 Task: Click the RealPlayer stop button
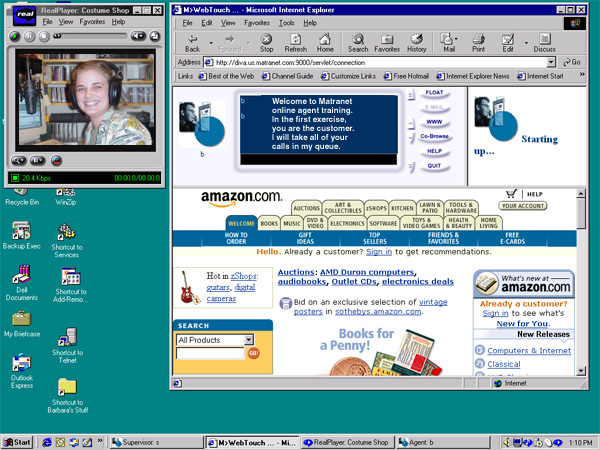coord(44,36)
